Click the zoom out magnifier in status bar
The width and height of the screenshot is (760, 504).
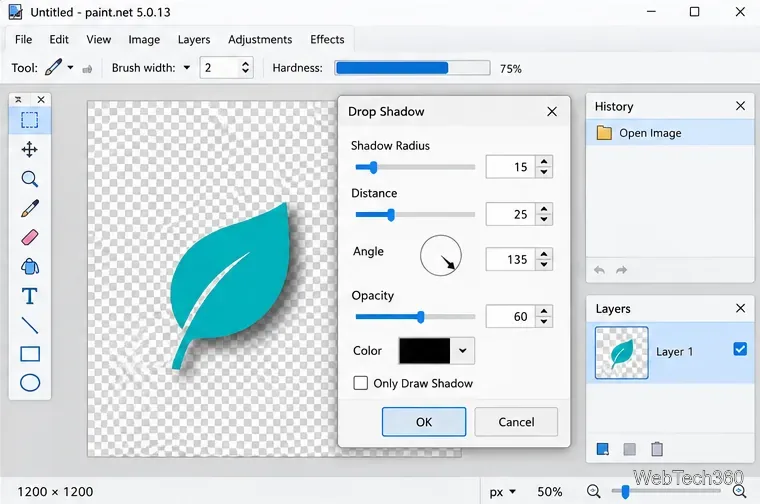593,491
